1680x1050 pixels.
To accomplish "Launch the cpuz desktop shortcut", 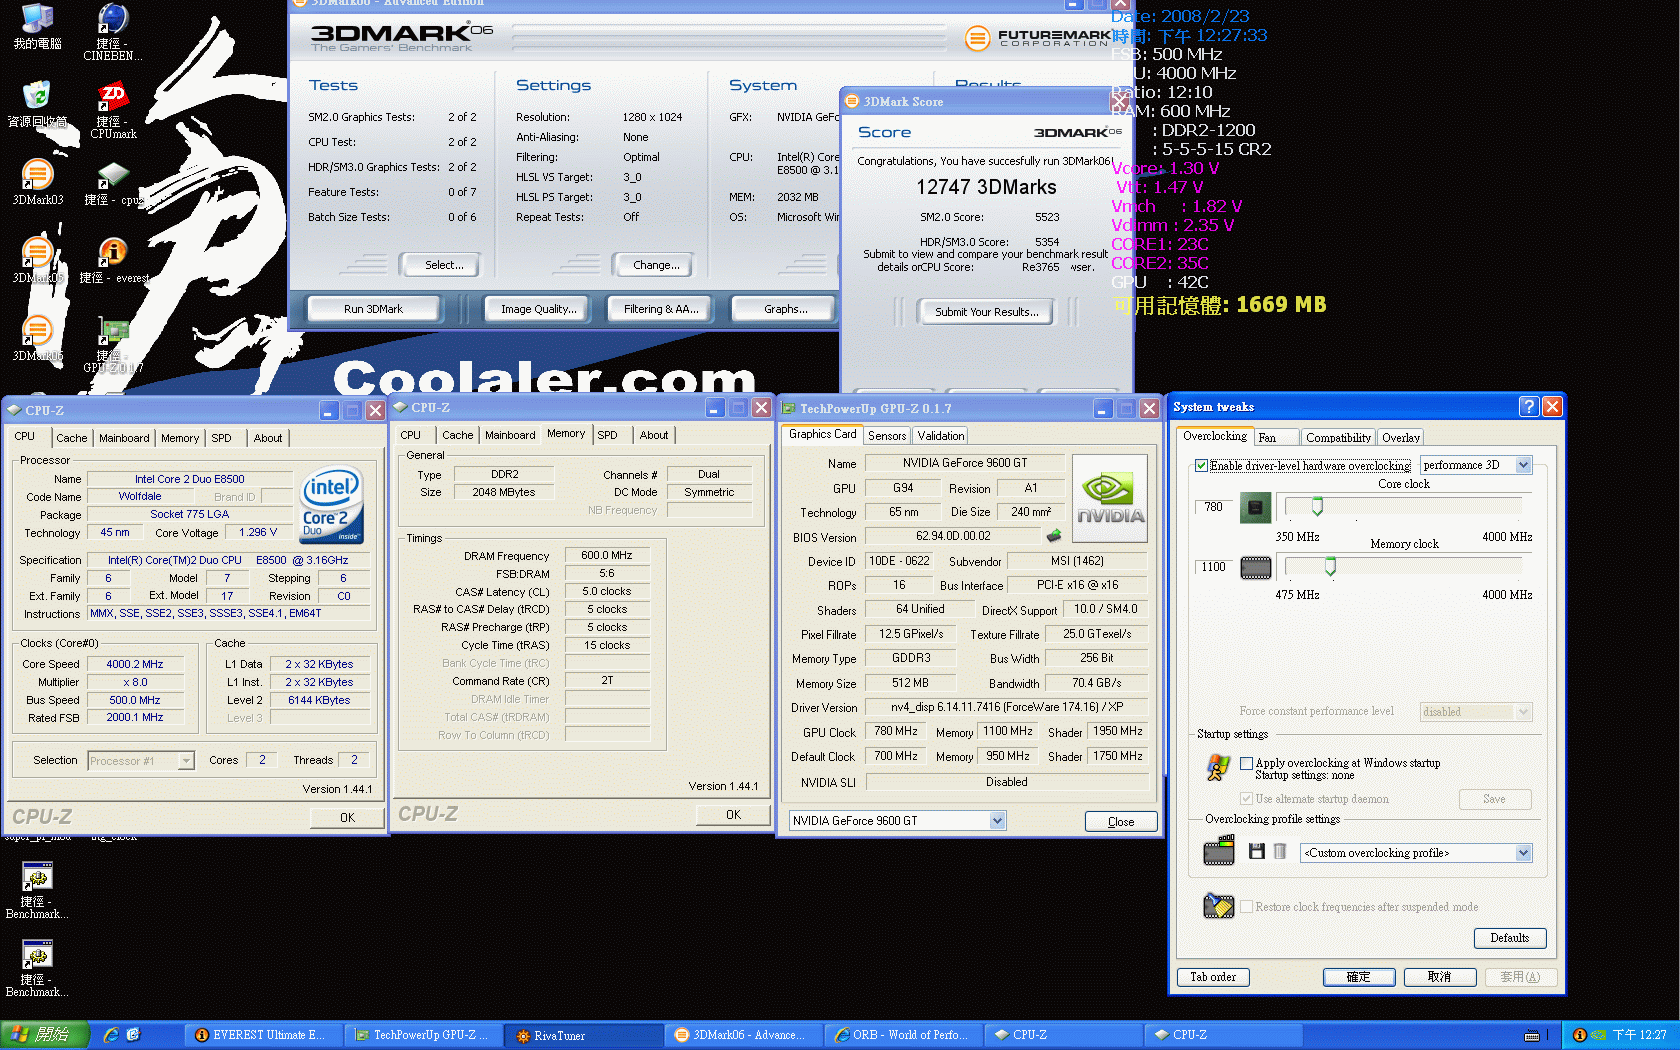I will click(x=113, y=182).
